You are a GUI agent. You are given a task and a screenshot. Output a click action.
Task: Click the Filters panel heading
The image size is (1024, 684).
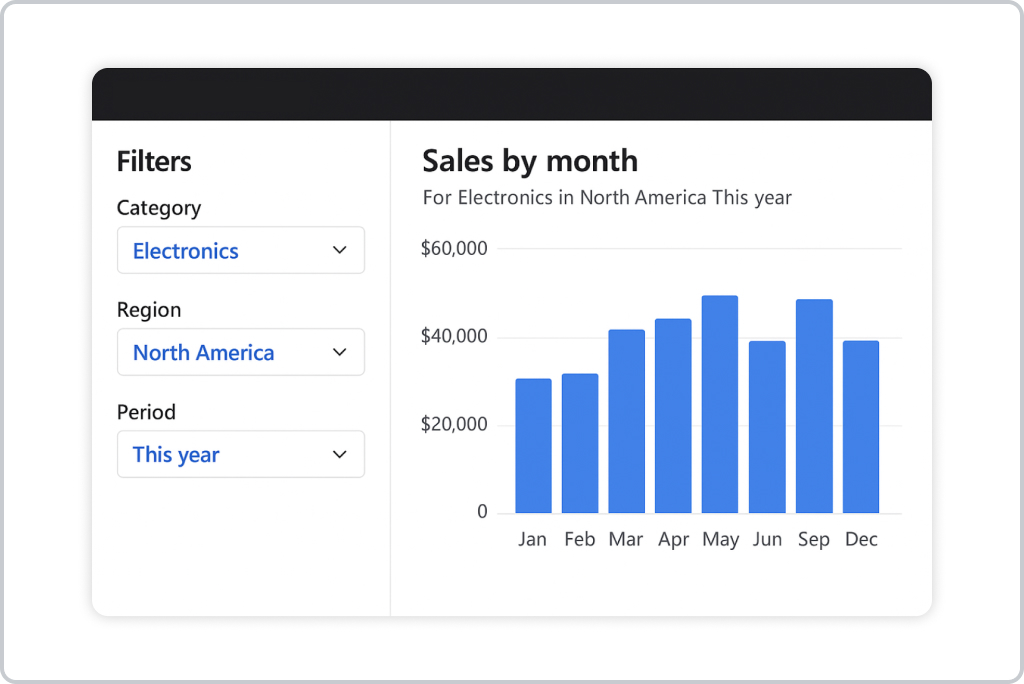point(154,162)
